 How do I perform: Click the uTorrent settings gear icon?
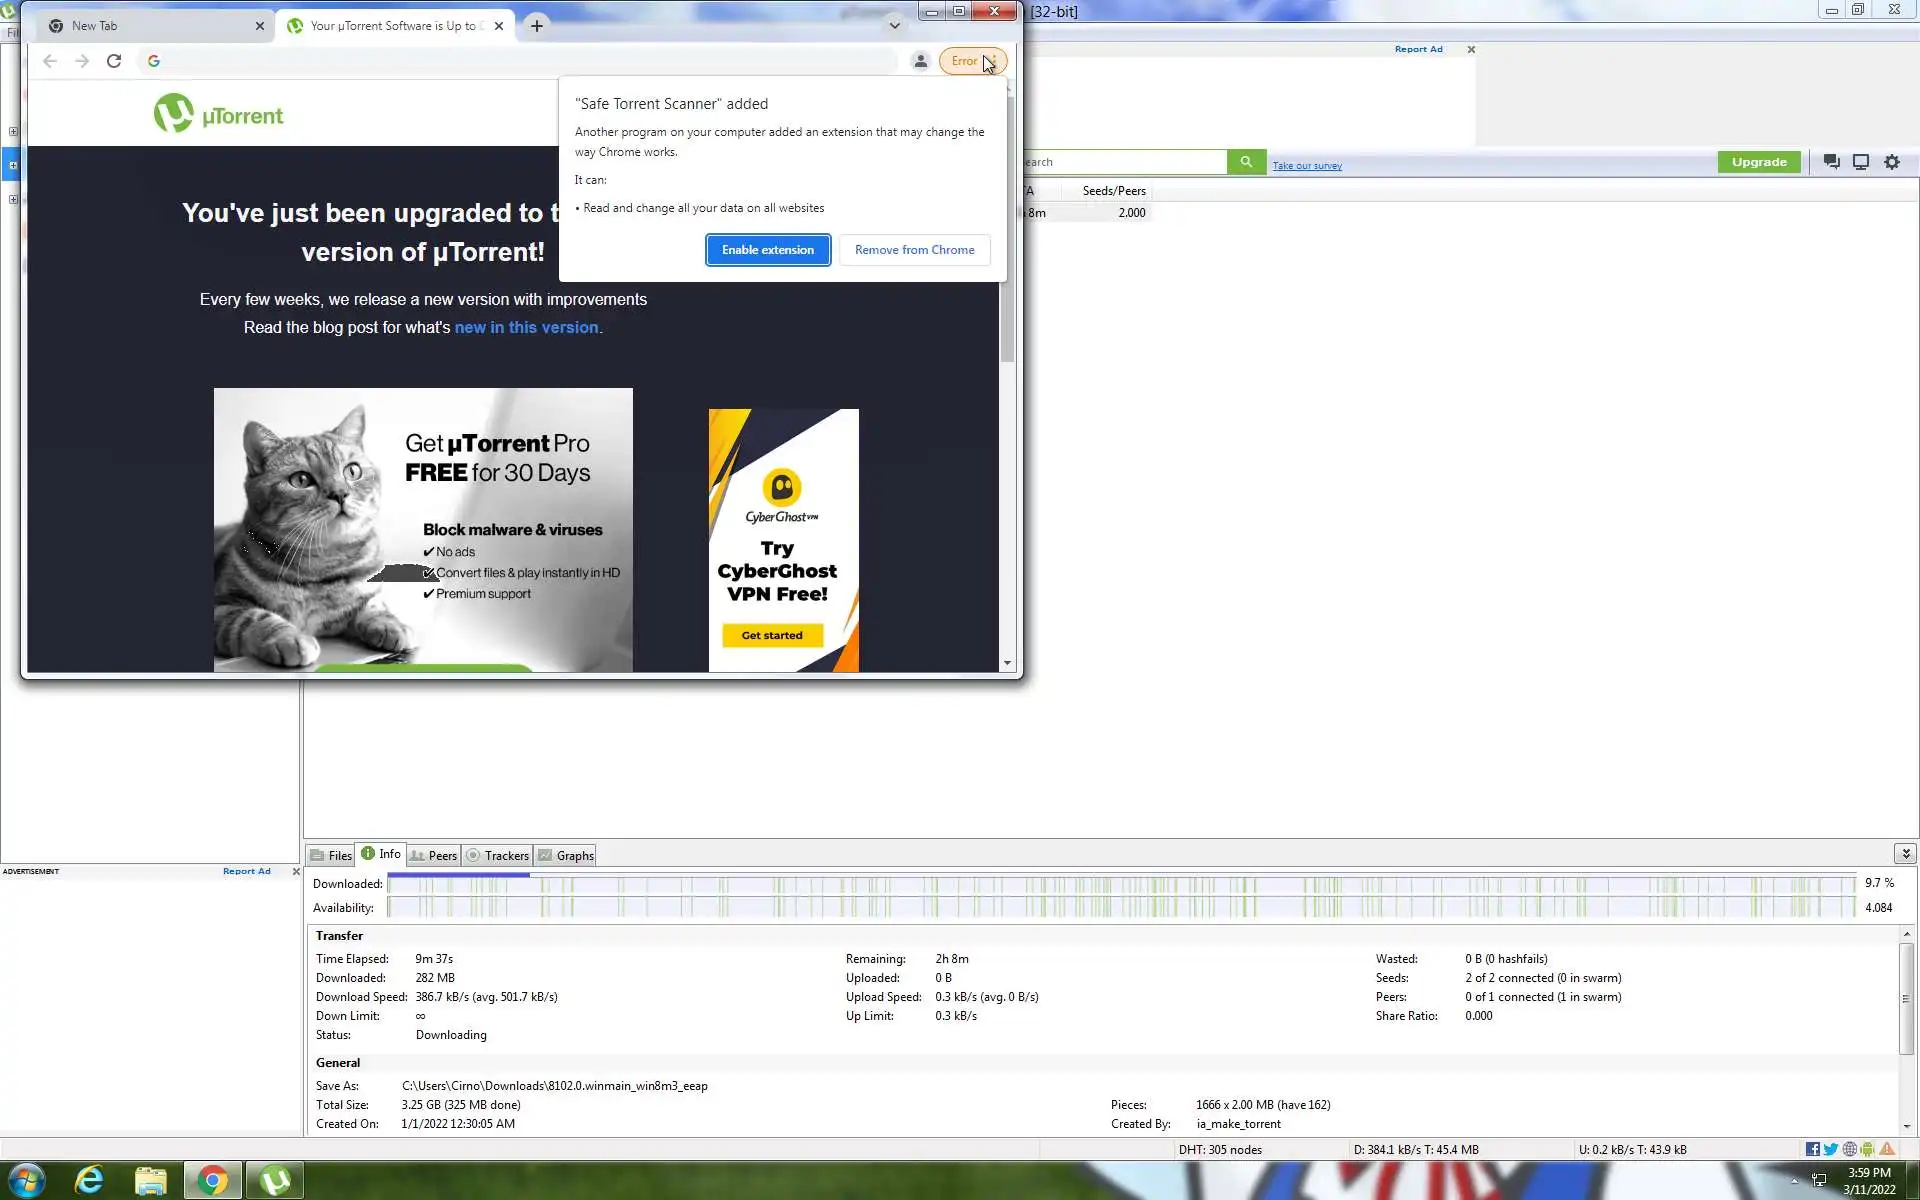tap(1891, 162)
